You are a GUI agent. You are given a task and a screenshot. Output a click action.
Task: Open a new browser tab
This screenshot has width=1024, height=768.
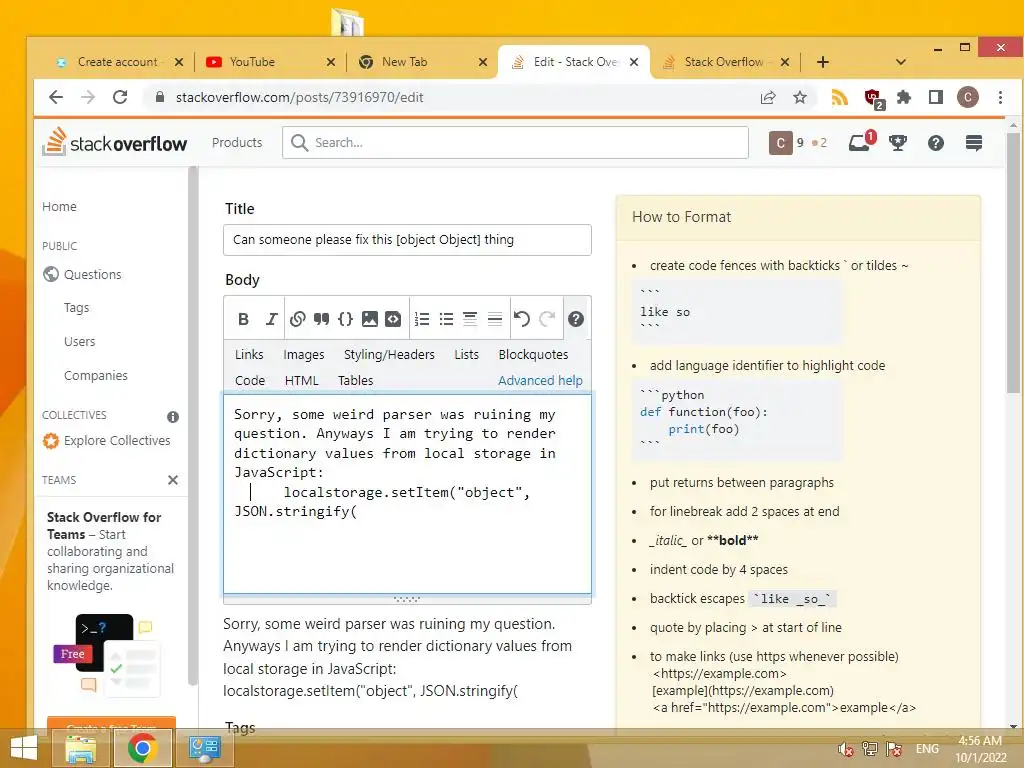(823, 62)
